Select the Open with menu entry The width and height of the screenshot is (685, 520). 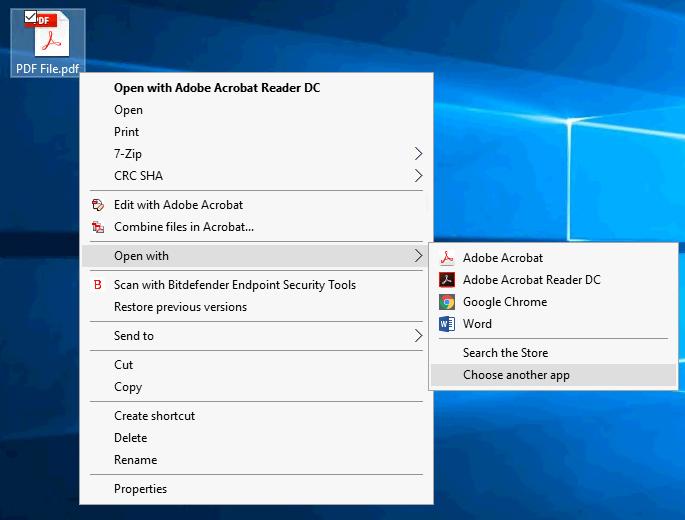256,256
